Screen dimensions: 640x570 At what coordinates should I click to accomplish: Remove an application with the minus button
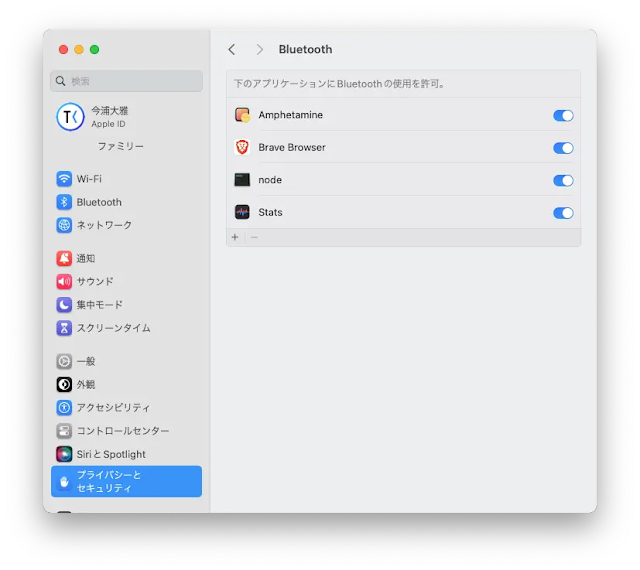[x=254, y=237]
